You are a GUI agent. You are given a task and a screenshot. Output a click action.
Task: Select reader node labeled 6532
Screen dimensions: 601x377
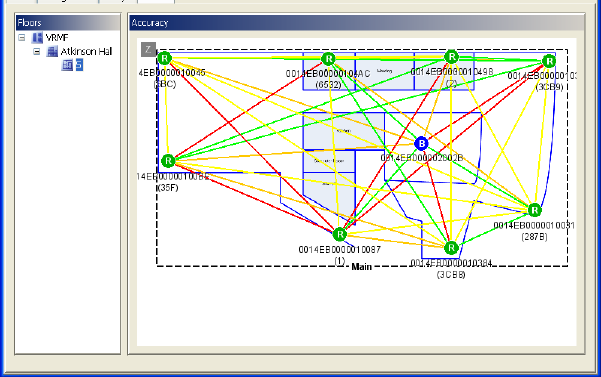click(x=328, y=59)
